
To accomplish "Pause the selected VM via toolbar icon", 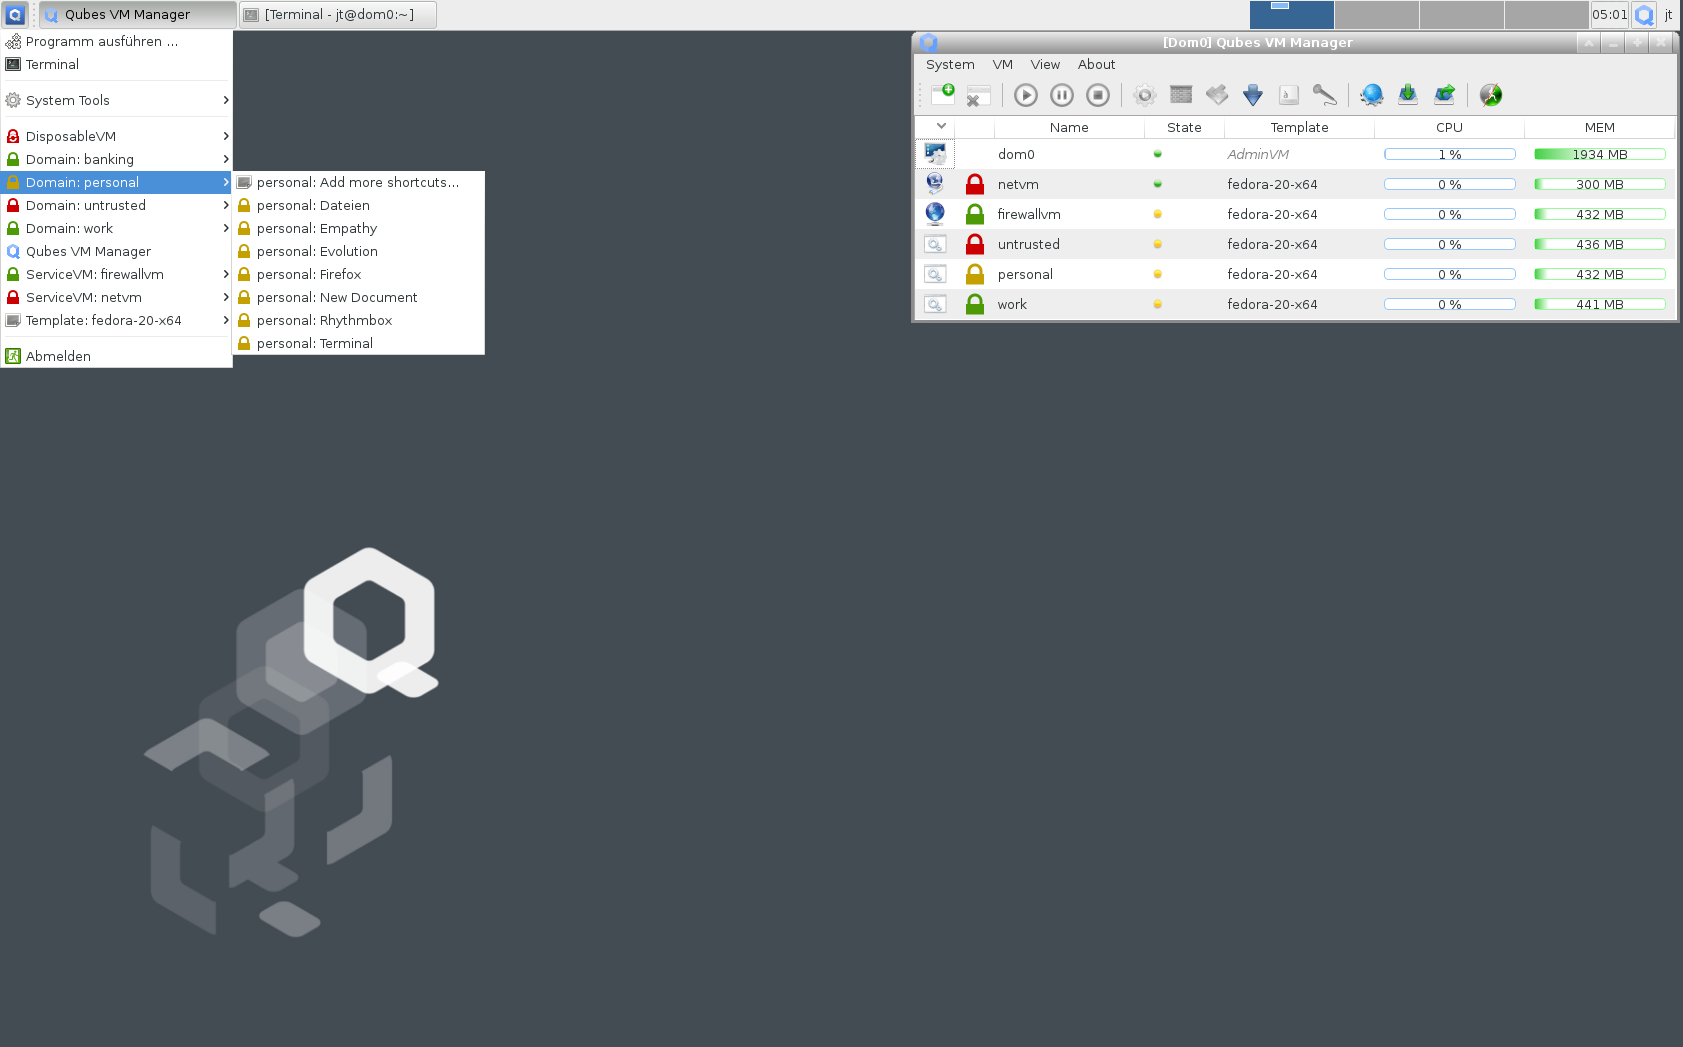I will tap(1062, 95).
